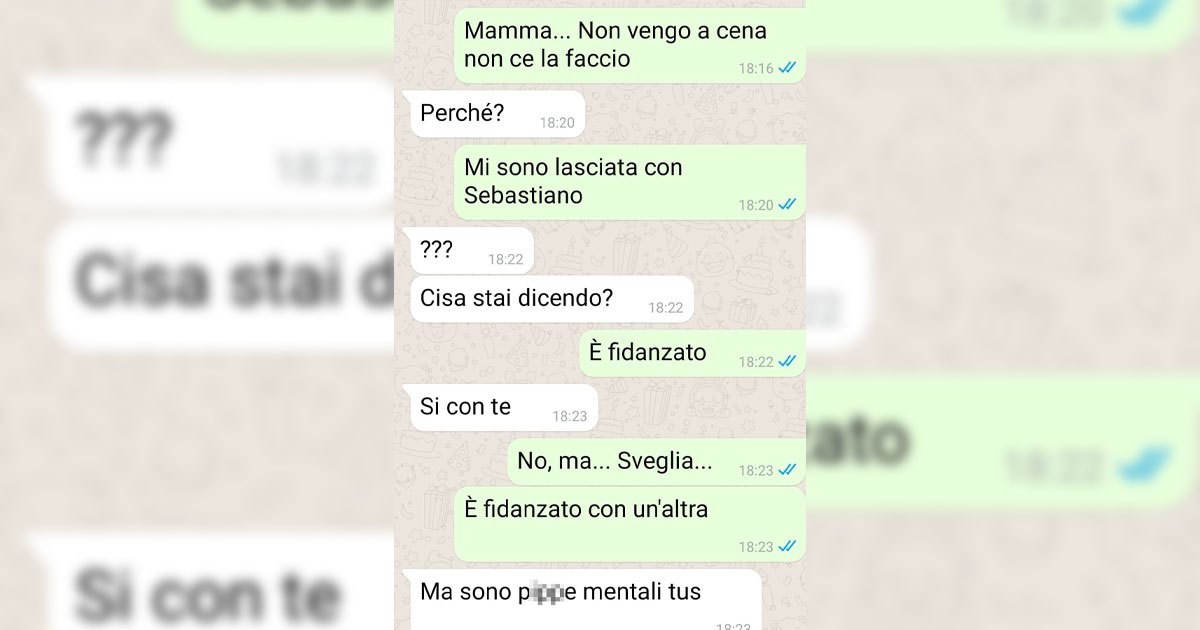The height and width of the screenshot is (630, 1200).
Task: Select the "È fidanzato con un'altra" message
Action: (629, 525)
